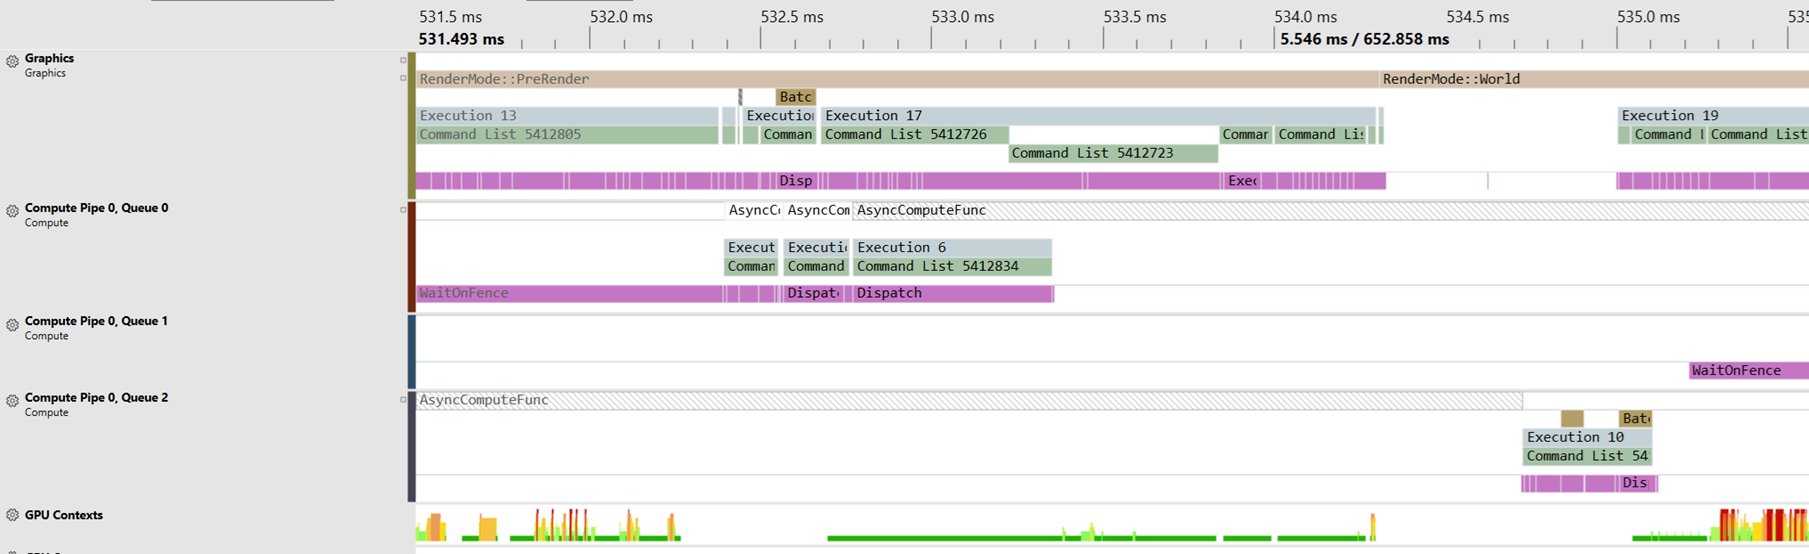Open gear for Compute Pipe 0, Queue 0
This screenshot has height=554, width=1809.
coord(12,211)
